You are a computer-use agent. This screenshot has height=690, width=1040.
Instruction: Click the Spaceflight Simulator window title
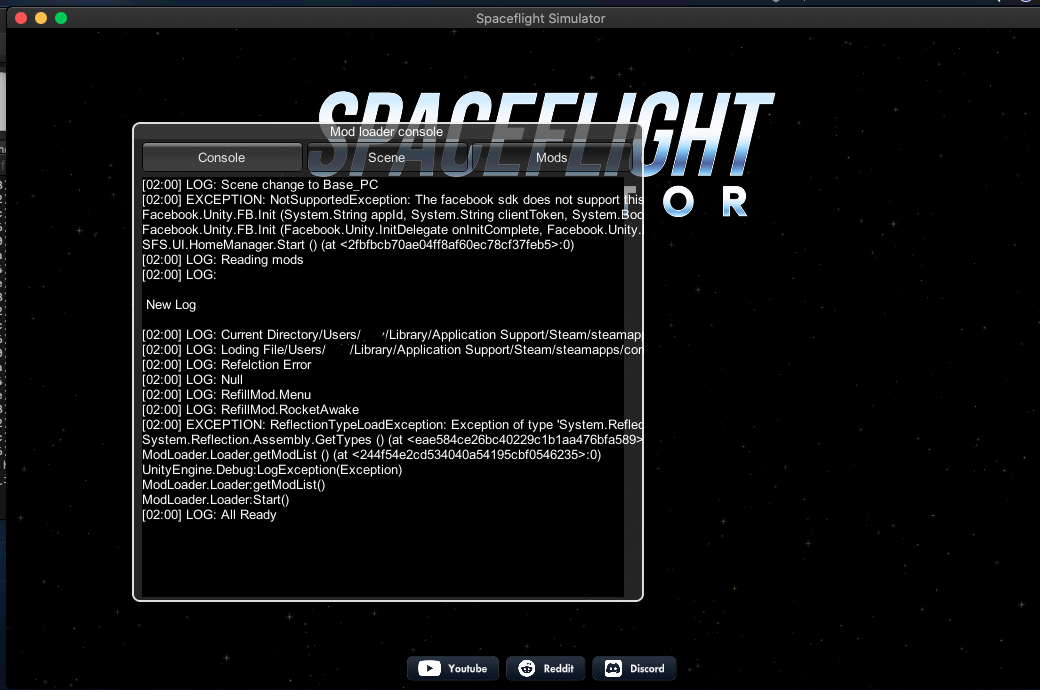click(541, 19)
